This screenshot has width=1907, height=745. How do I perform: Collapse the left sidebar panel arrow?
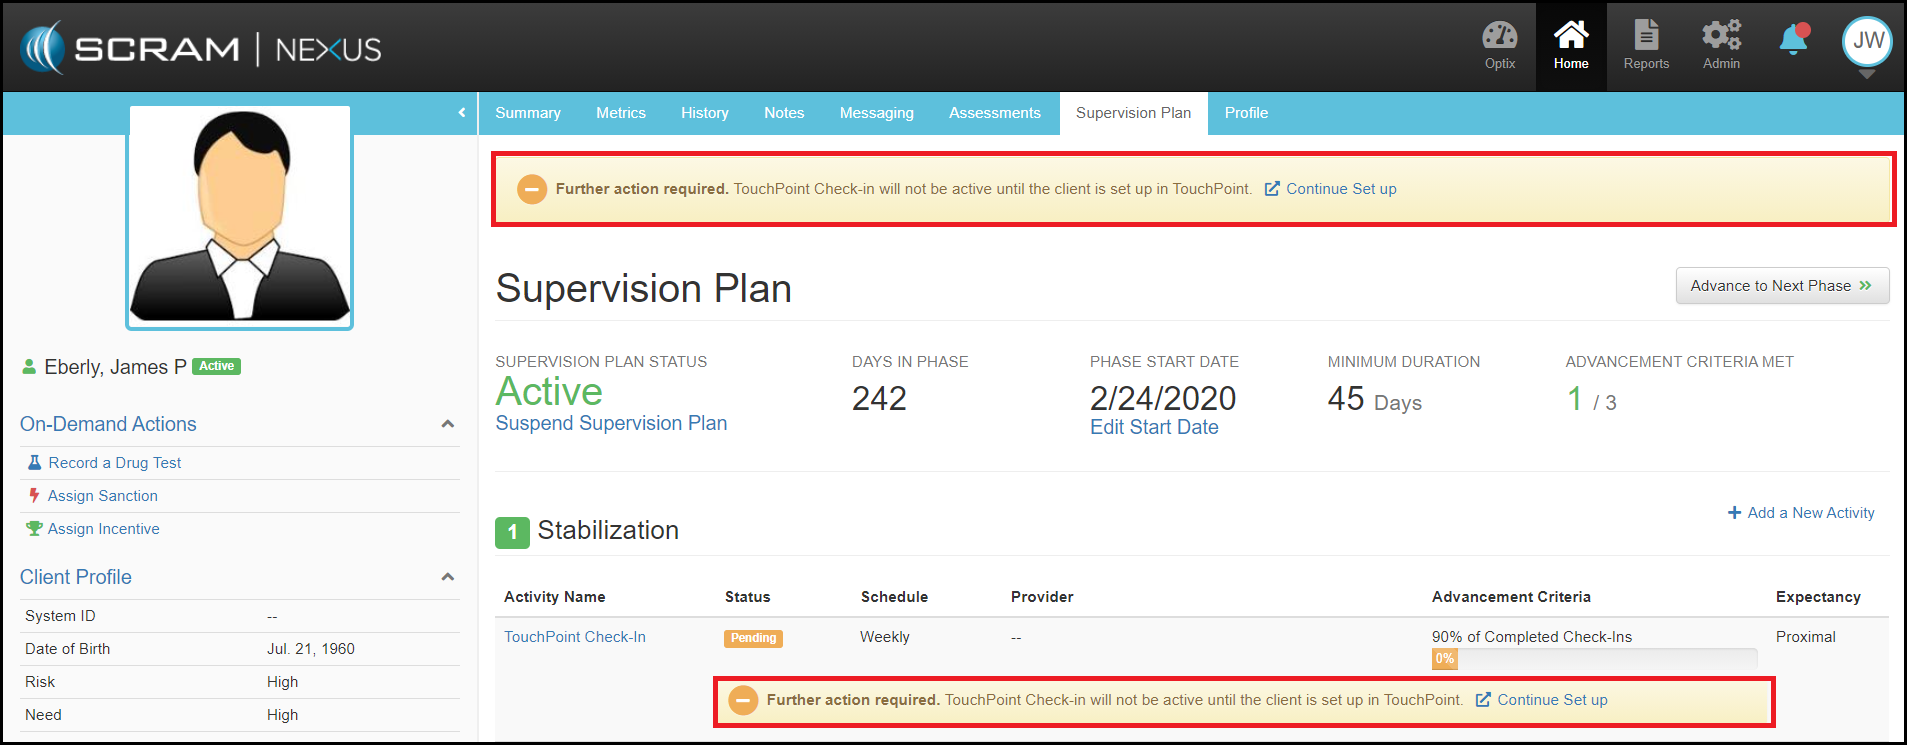coord(461,113)
